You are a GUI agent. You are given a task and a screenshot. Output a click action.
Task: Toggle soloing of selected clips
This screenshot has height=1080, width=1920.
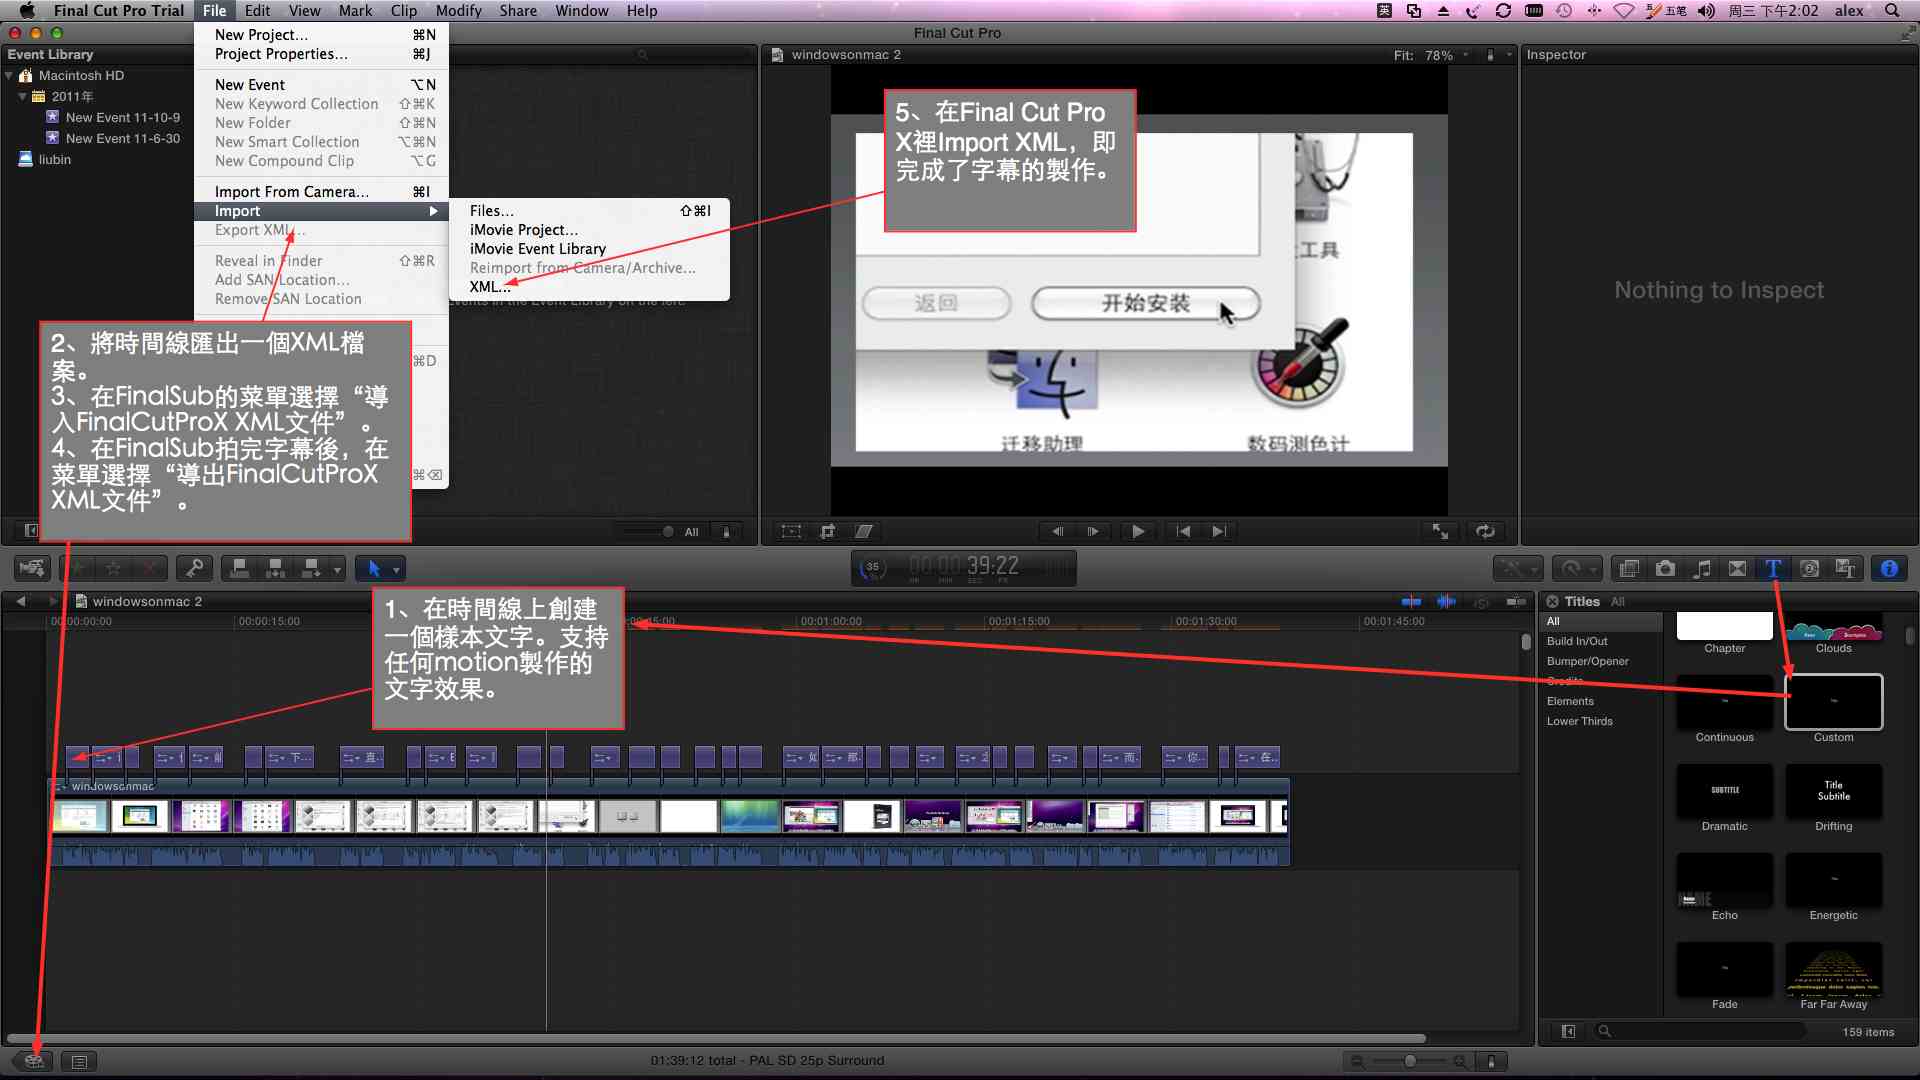[1481, 601]
